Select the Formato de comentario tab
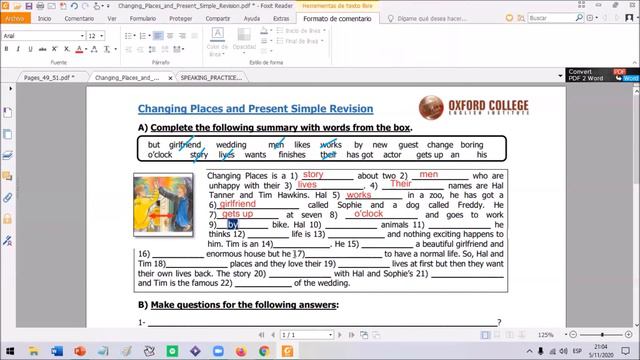Viewport: 640px width, 360px height. pyautogui.click(x=337, y=19)
